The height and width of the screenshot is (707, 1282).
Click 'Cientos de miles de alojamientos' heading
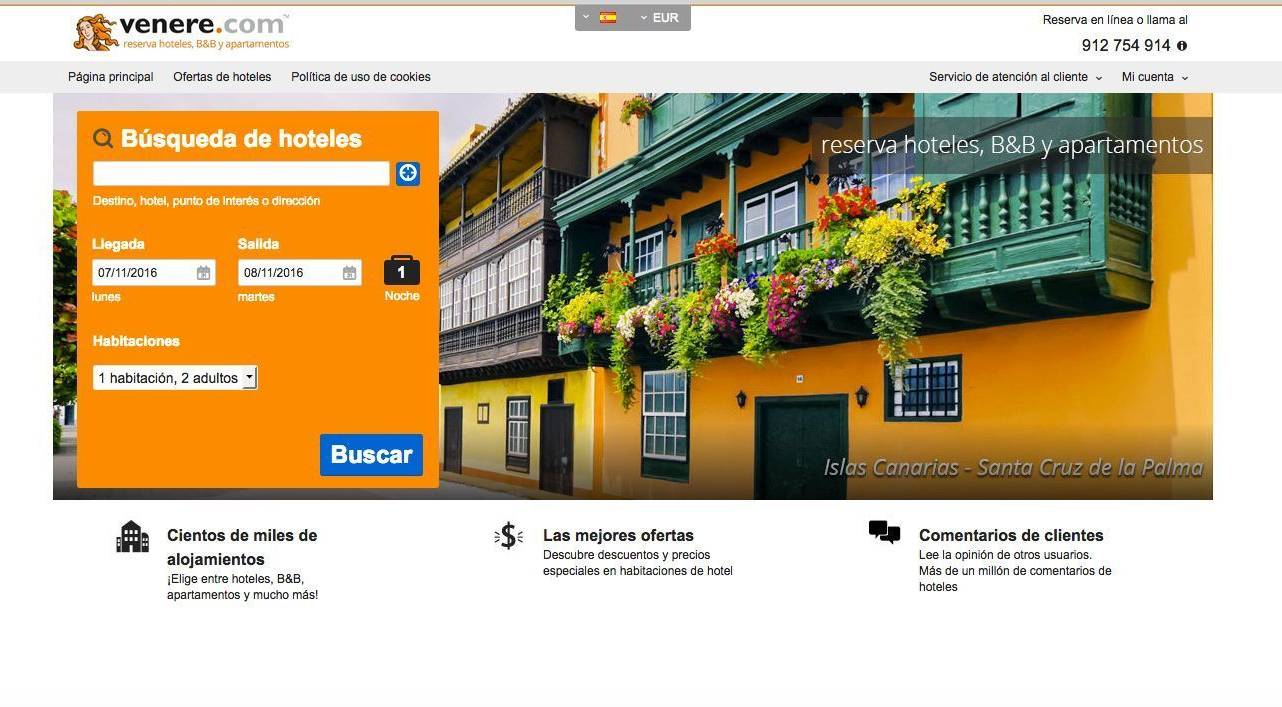[242, 547]
